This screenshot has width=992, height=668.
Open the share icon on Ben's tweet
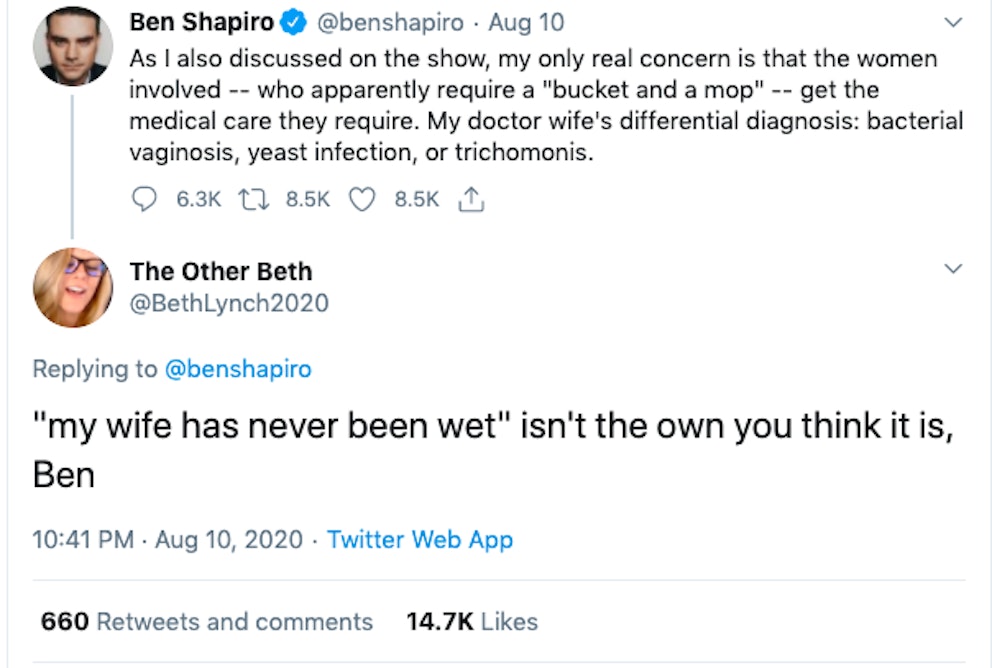click(x=470, y=199)
